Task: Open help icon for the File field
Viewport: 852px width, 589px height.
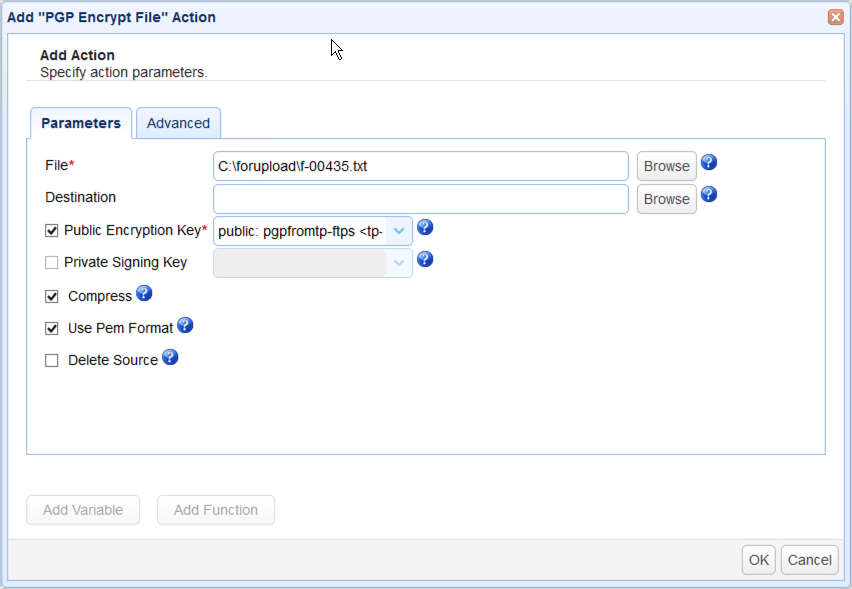Action: coord(709,162)
